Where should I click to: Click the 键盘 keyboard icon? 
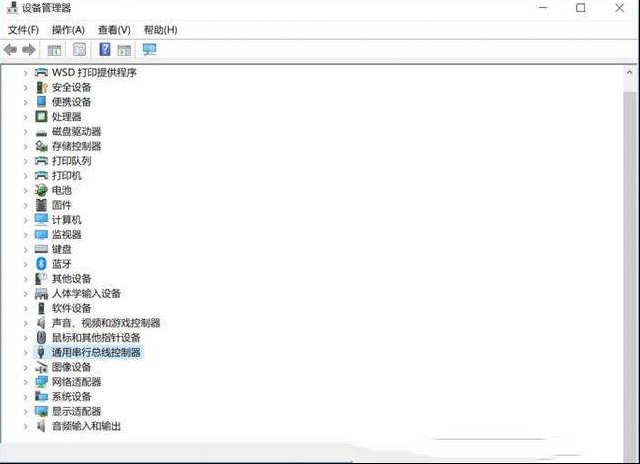[41, 249]
